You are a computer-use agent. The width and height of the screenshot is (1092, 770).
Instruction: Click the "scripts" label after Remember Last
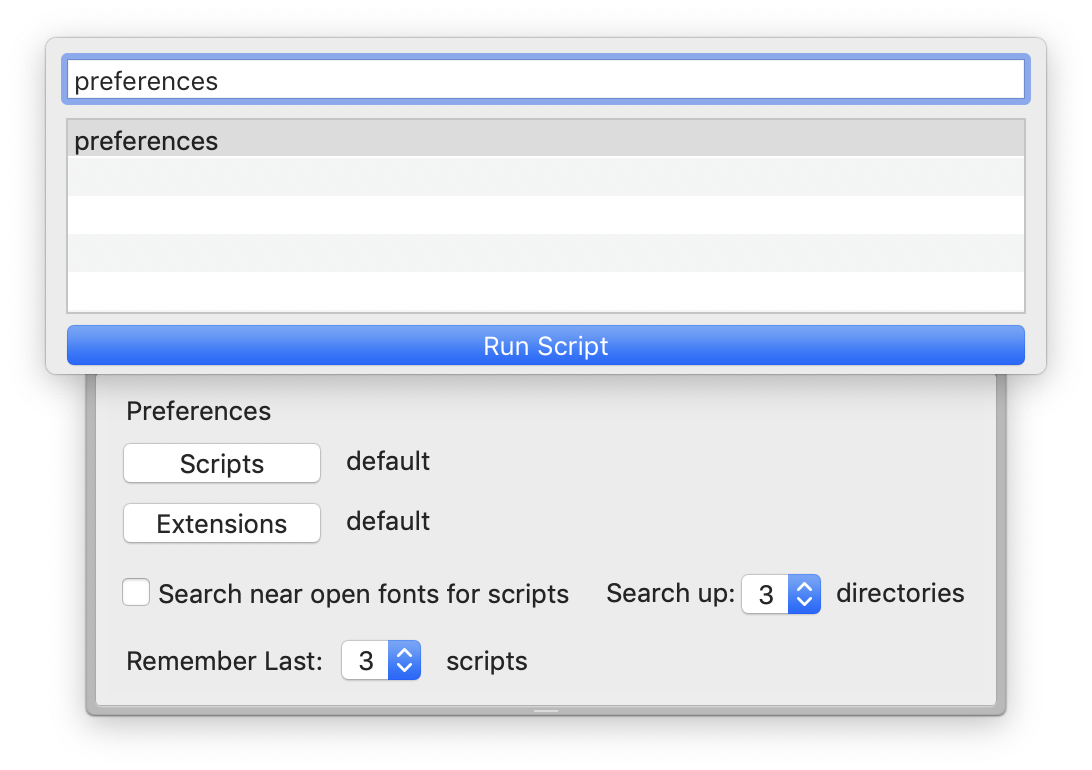click(x=487, y=661)
